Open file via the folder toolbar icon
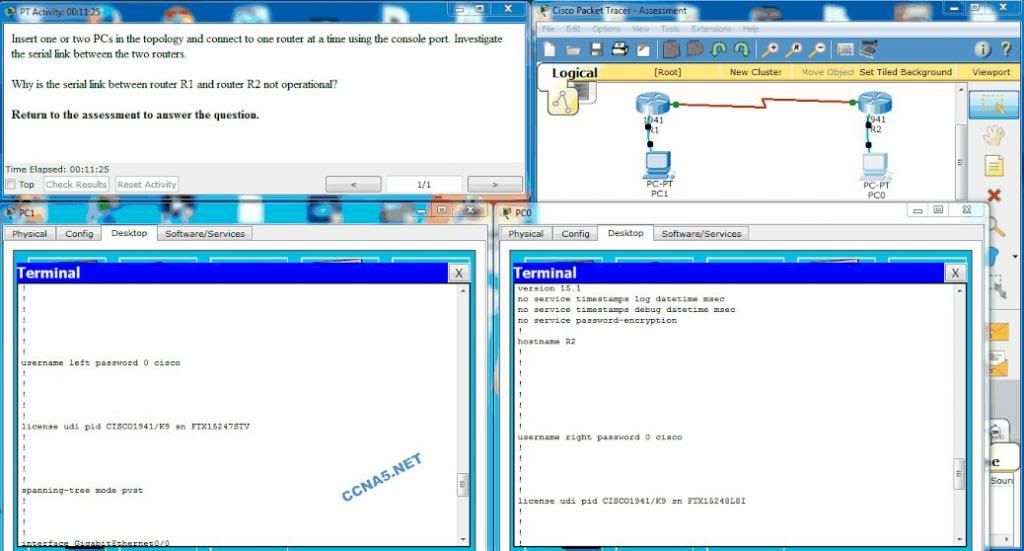 (573, 50)
